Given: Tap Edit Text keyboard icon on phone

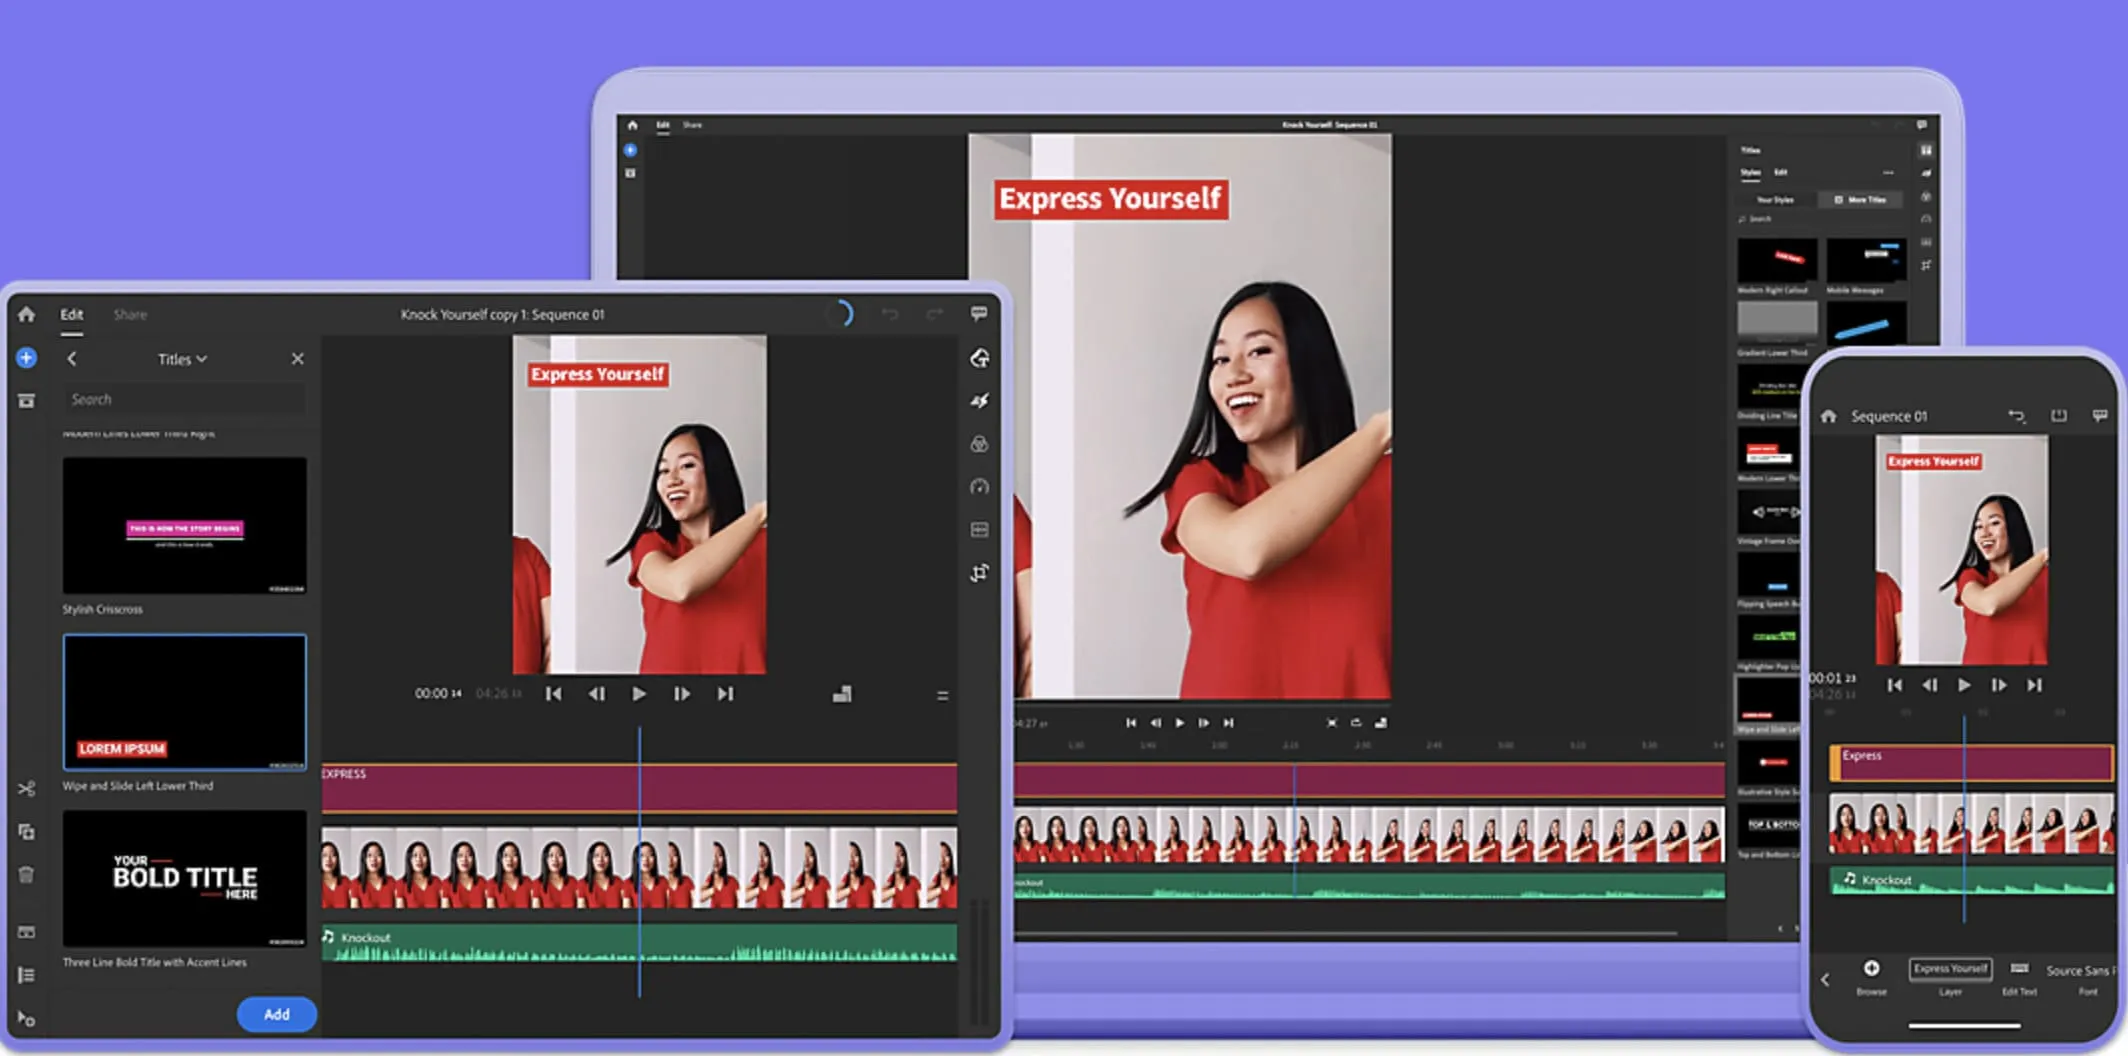Looking at the screenshot, I should pos(2019,968).
